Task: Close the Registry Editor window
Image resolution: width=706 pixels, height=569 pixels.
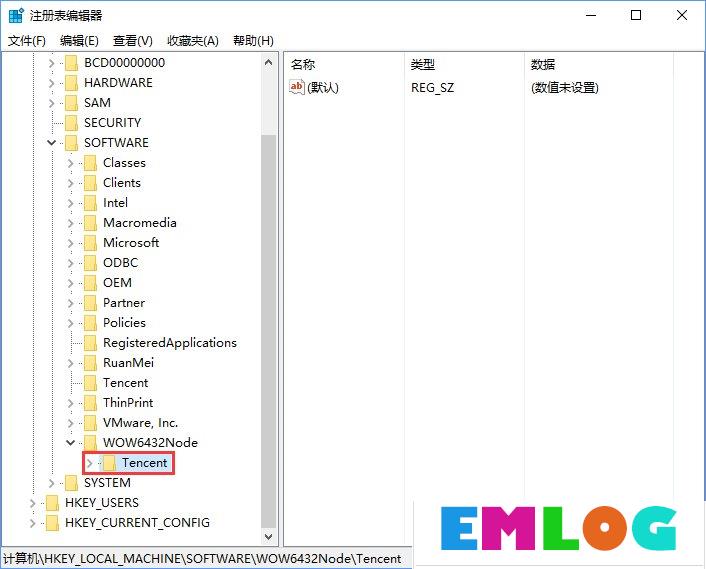Action: click(682, 15)
